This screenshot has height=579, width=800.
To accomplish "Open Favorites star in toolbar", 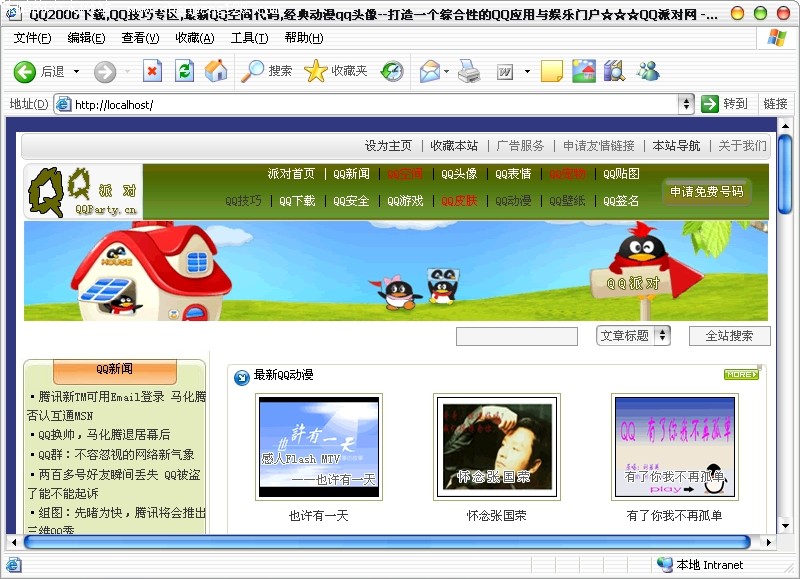I will tap(316, 71).
